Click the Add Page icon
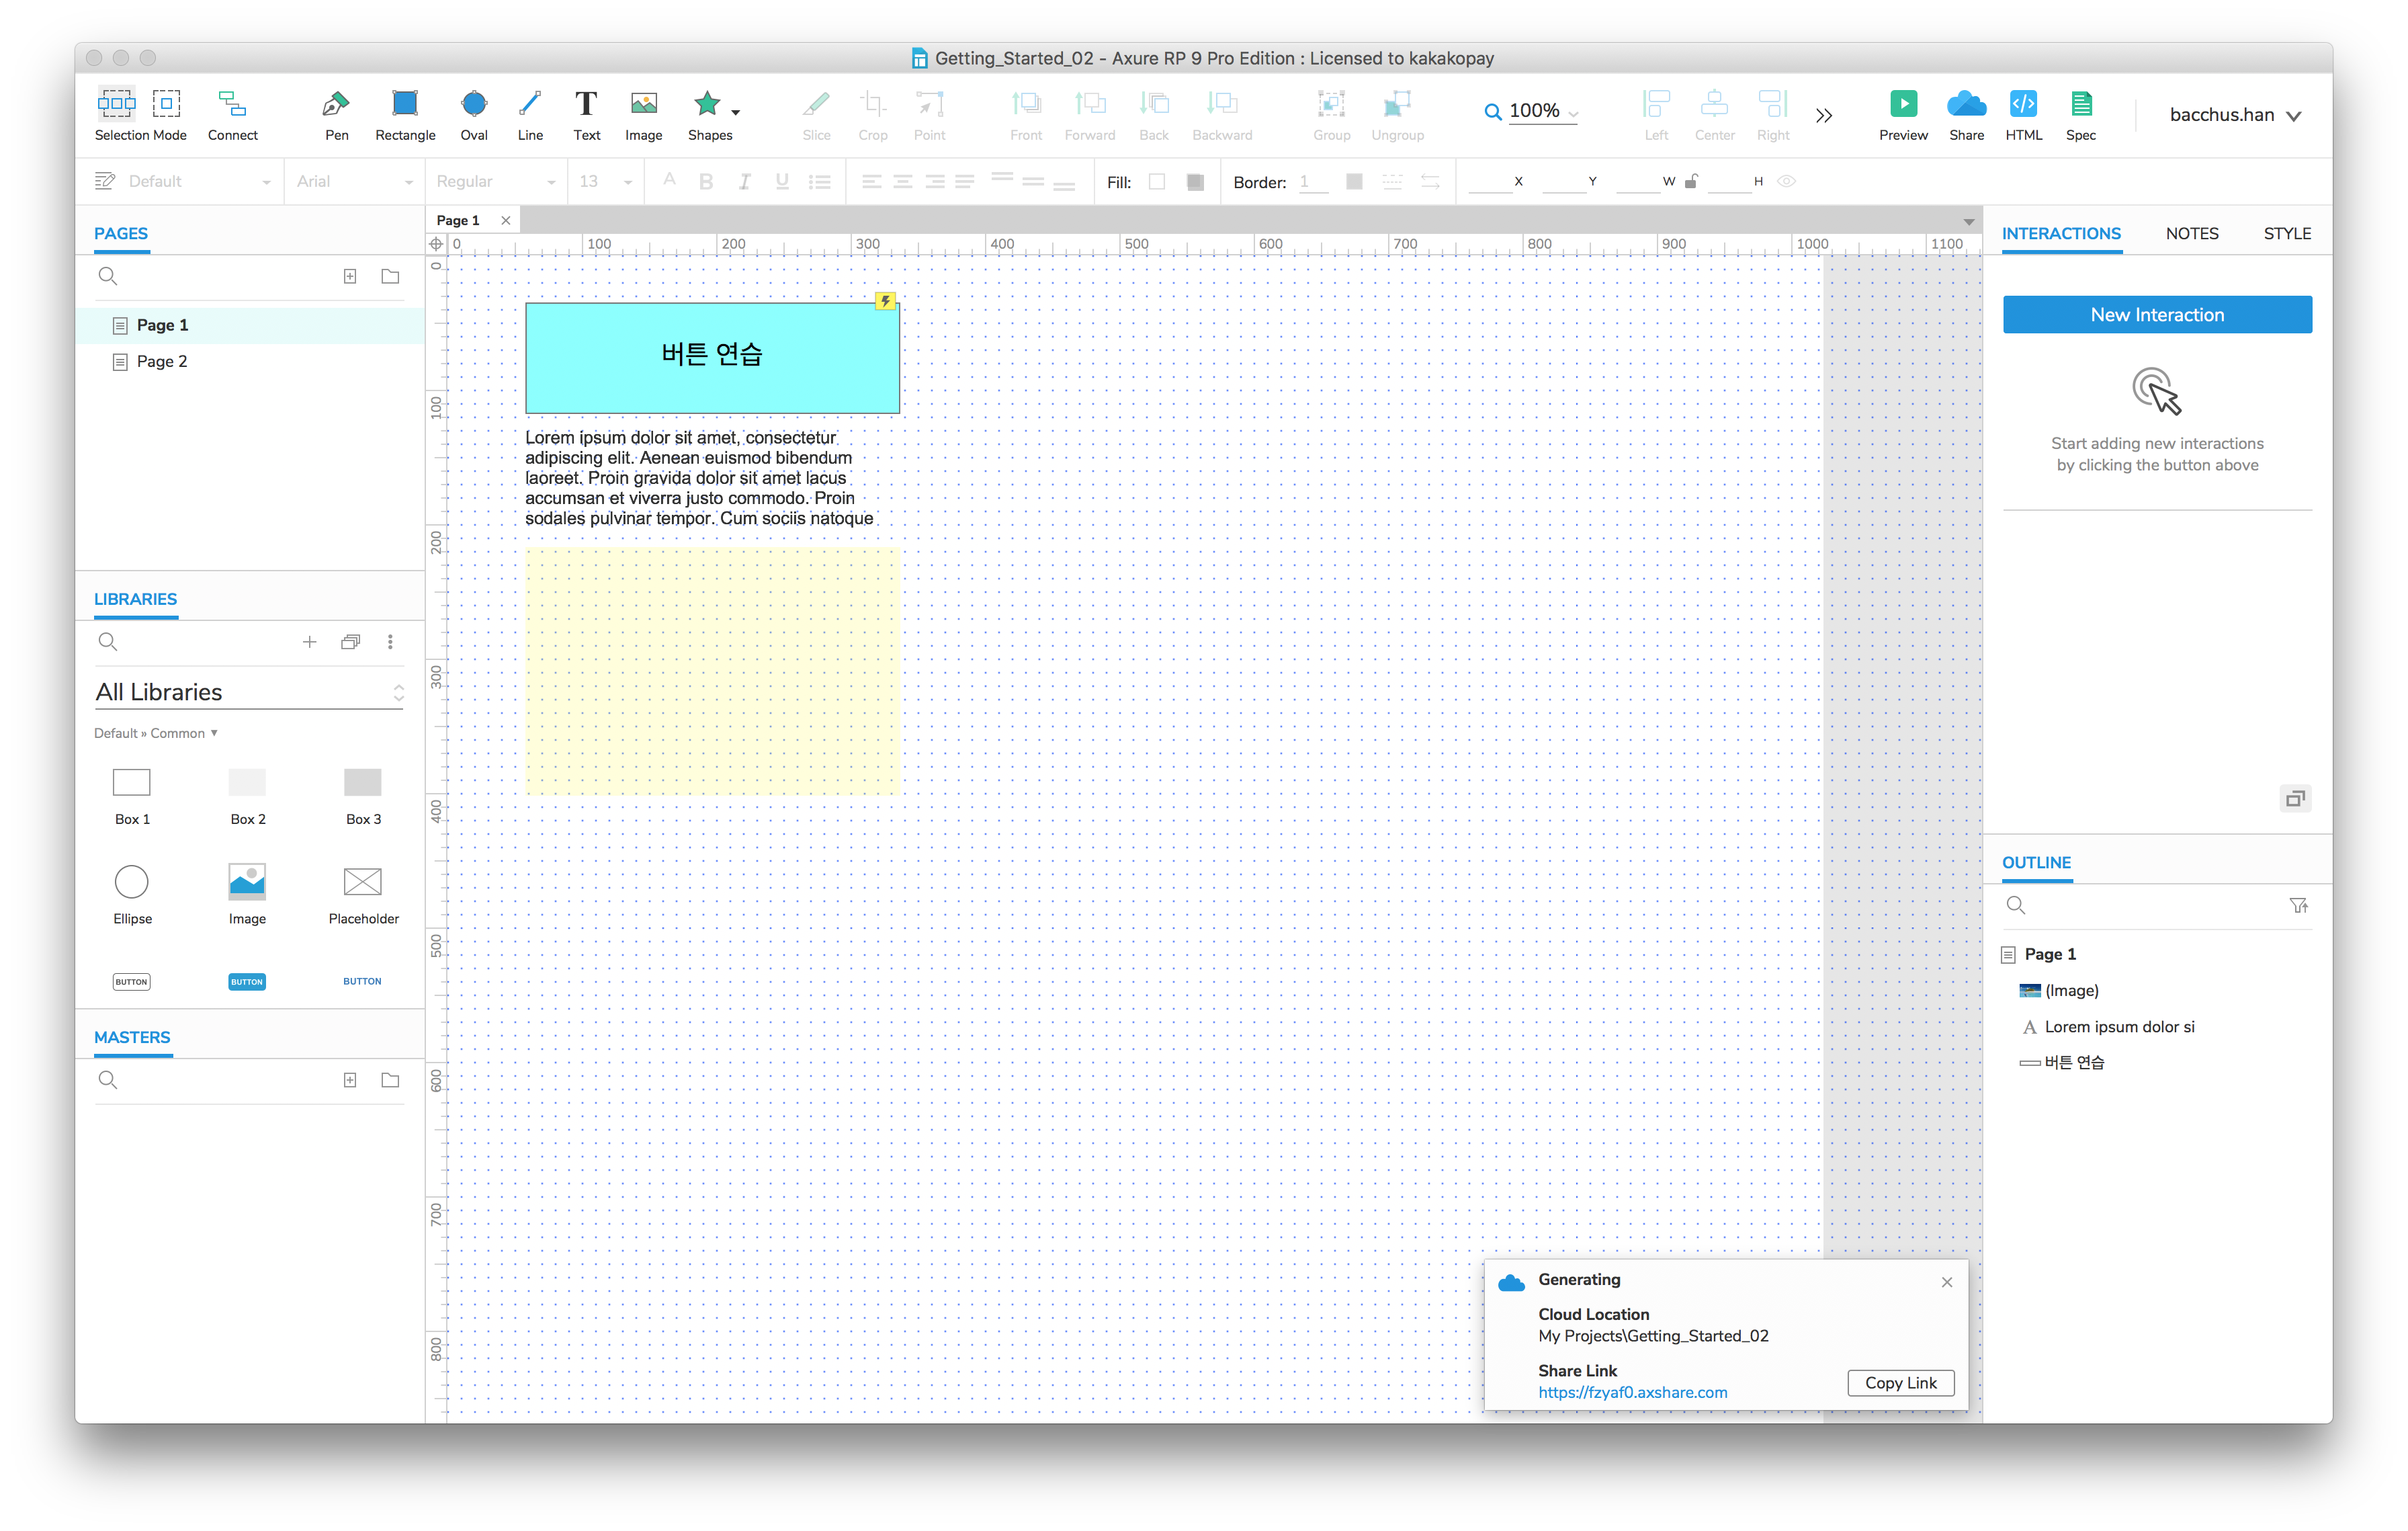This screenshot has height=1531, width=2408. tap(350, 276)
